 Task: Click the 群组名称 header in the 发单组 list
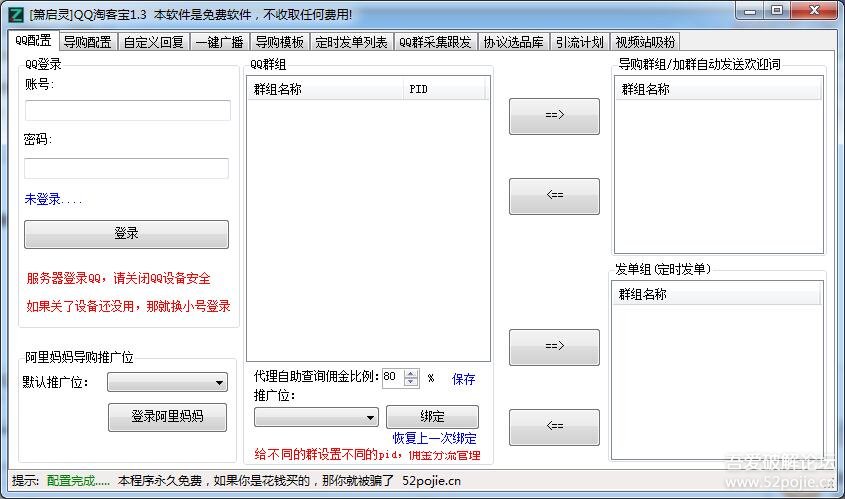[x=717, y=294]
